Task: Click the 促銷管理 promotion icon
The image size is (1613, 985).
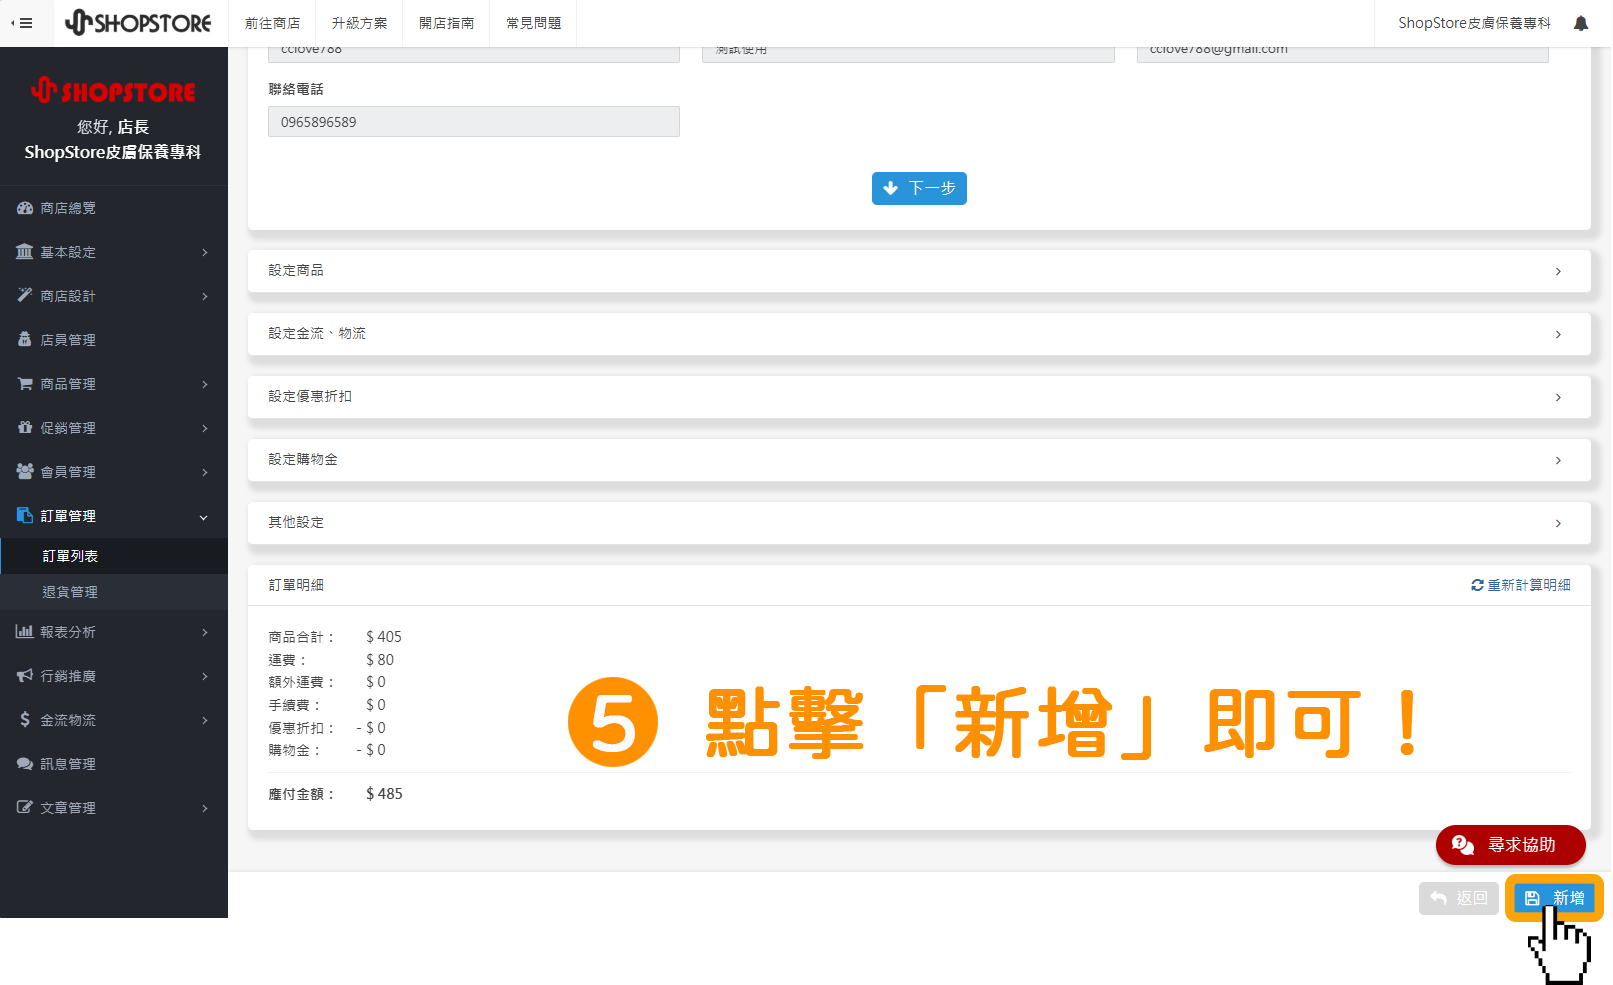Action: 25,427
